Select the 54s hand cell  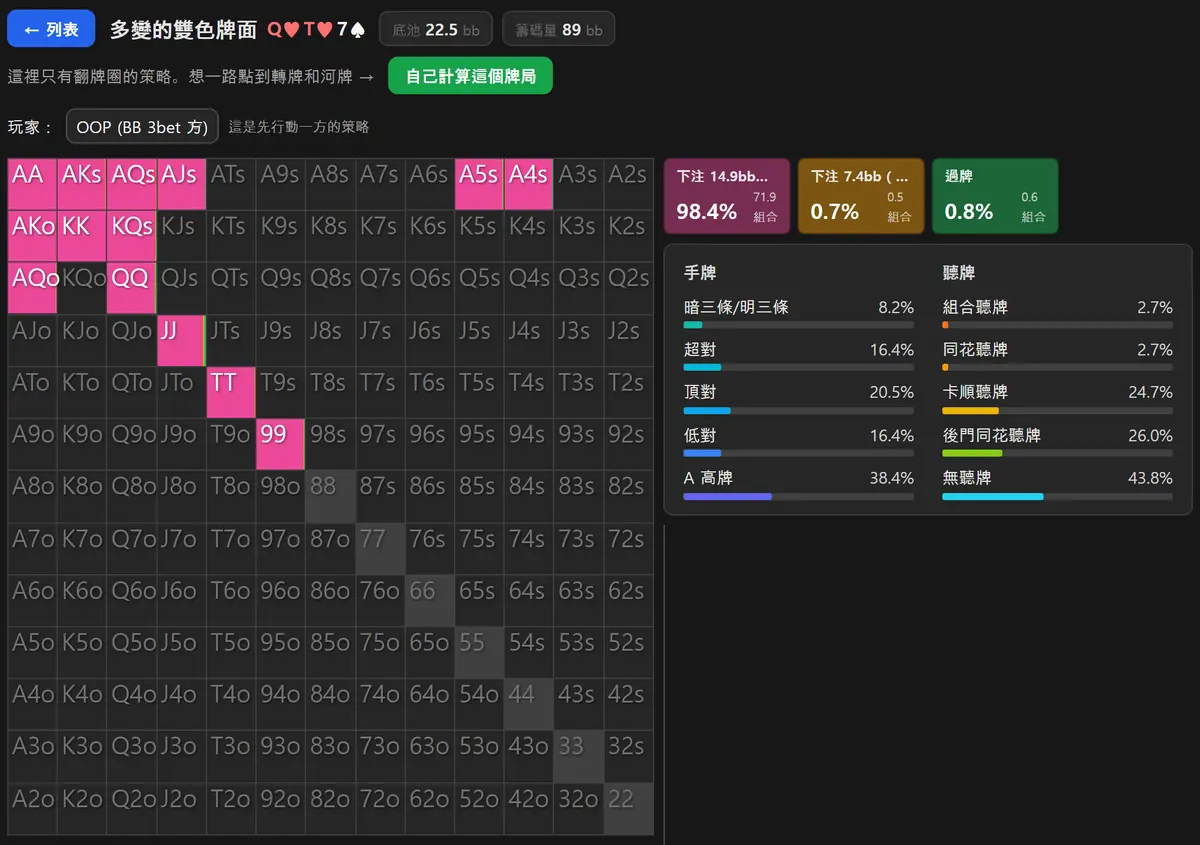(529, 652)
